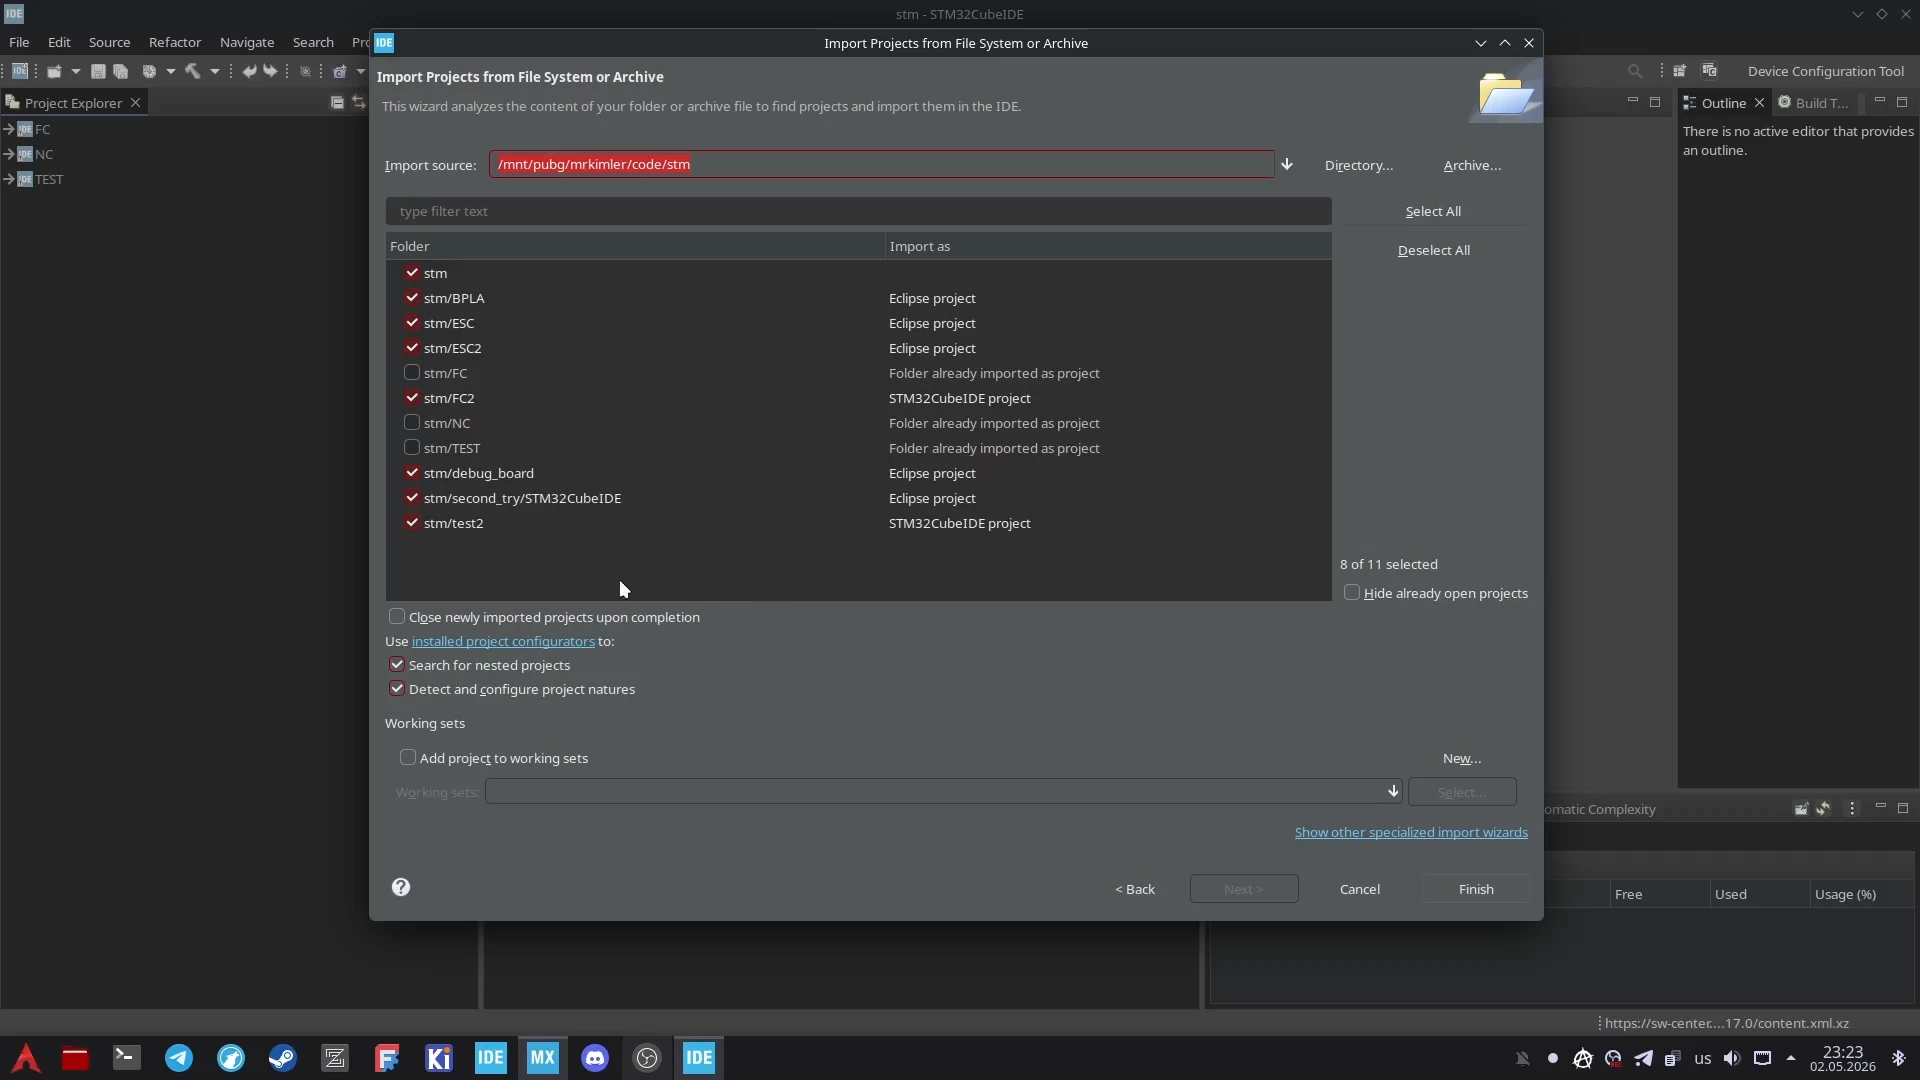The height and width of the screenshot is (1080, 1920).
Task: Toggle Search for nested projects checkbox
Action: click(397, 664)
